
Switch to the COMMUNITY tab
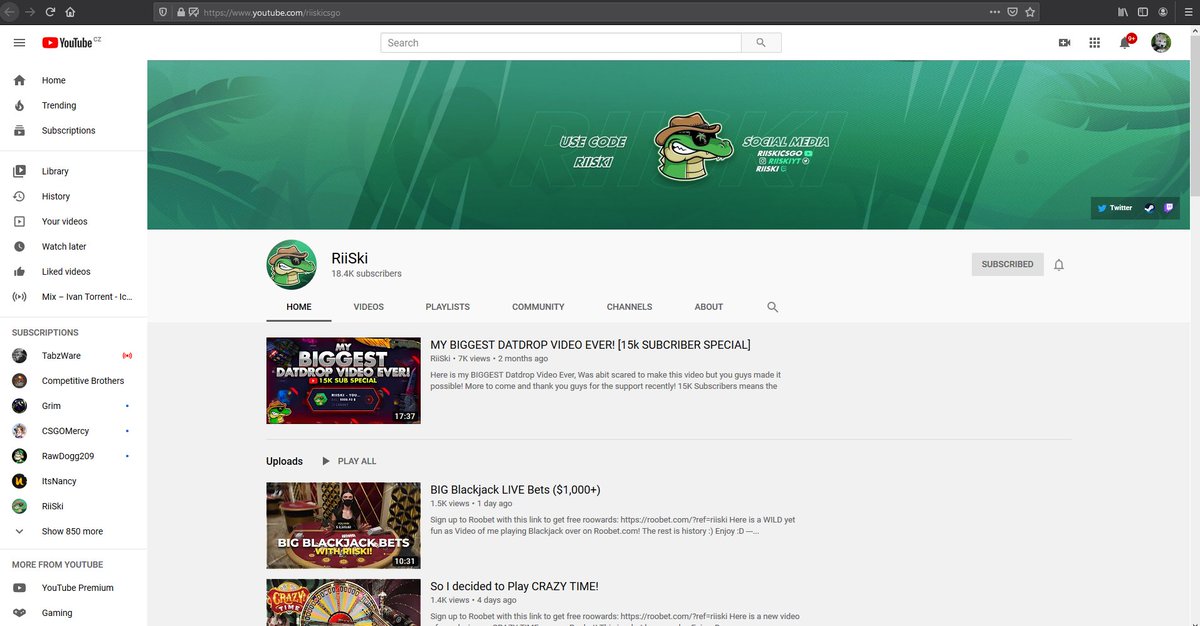(538, 307)
